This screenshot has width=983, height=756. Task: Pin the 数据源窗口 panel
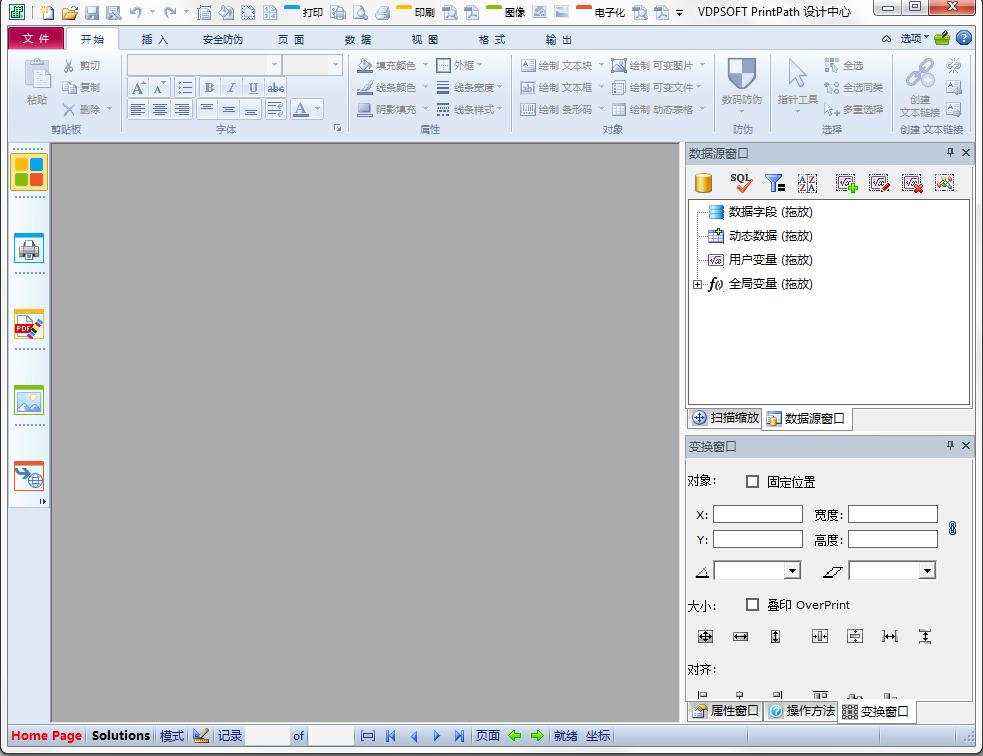950,153
